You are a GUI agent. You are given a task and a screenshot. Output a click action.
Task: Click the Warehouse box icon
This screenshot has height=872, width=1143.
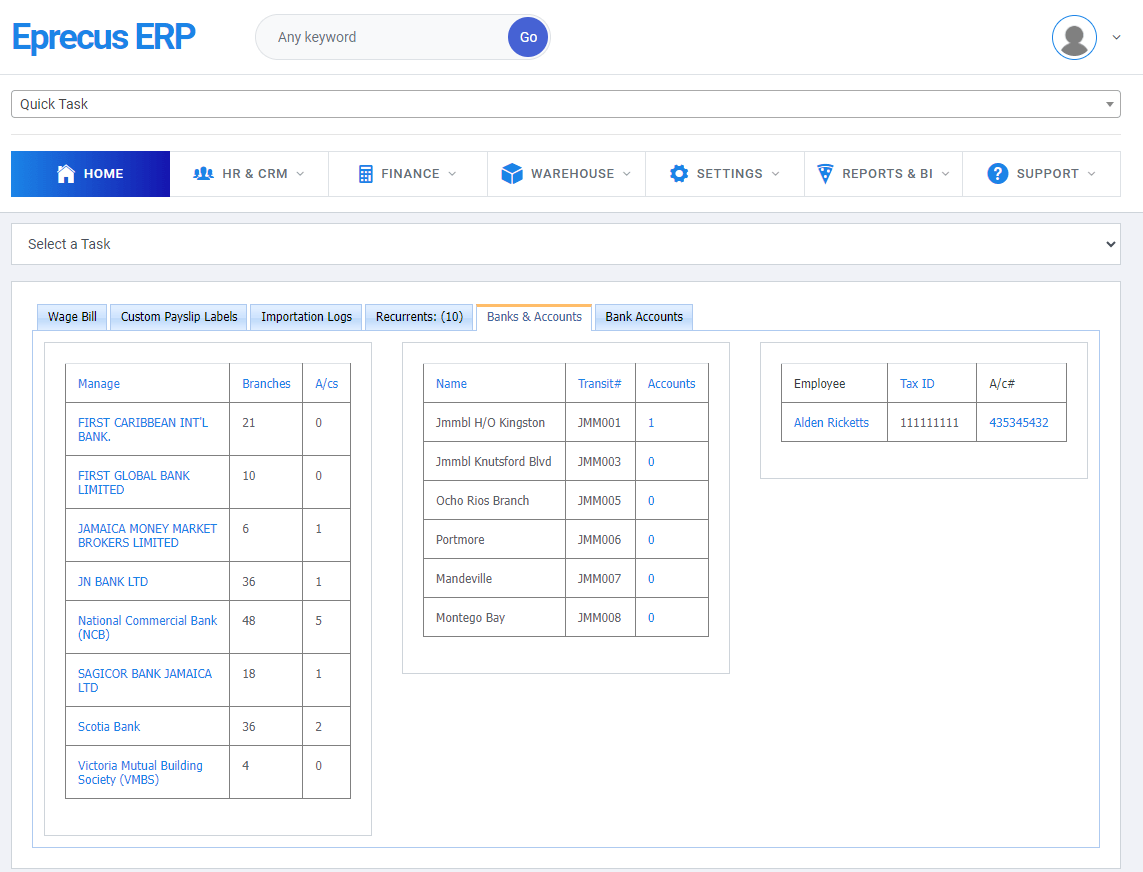[512, 174]
